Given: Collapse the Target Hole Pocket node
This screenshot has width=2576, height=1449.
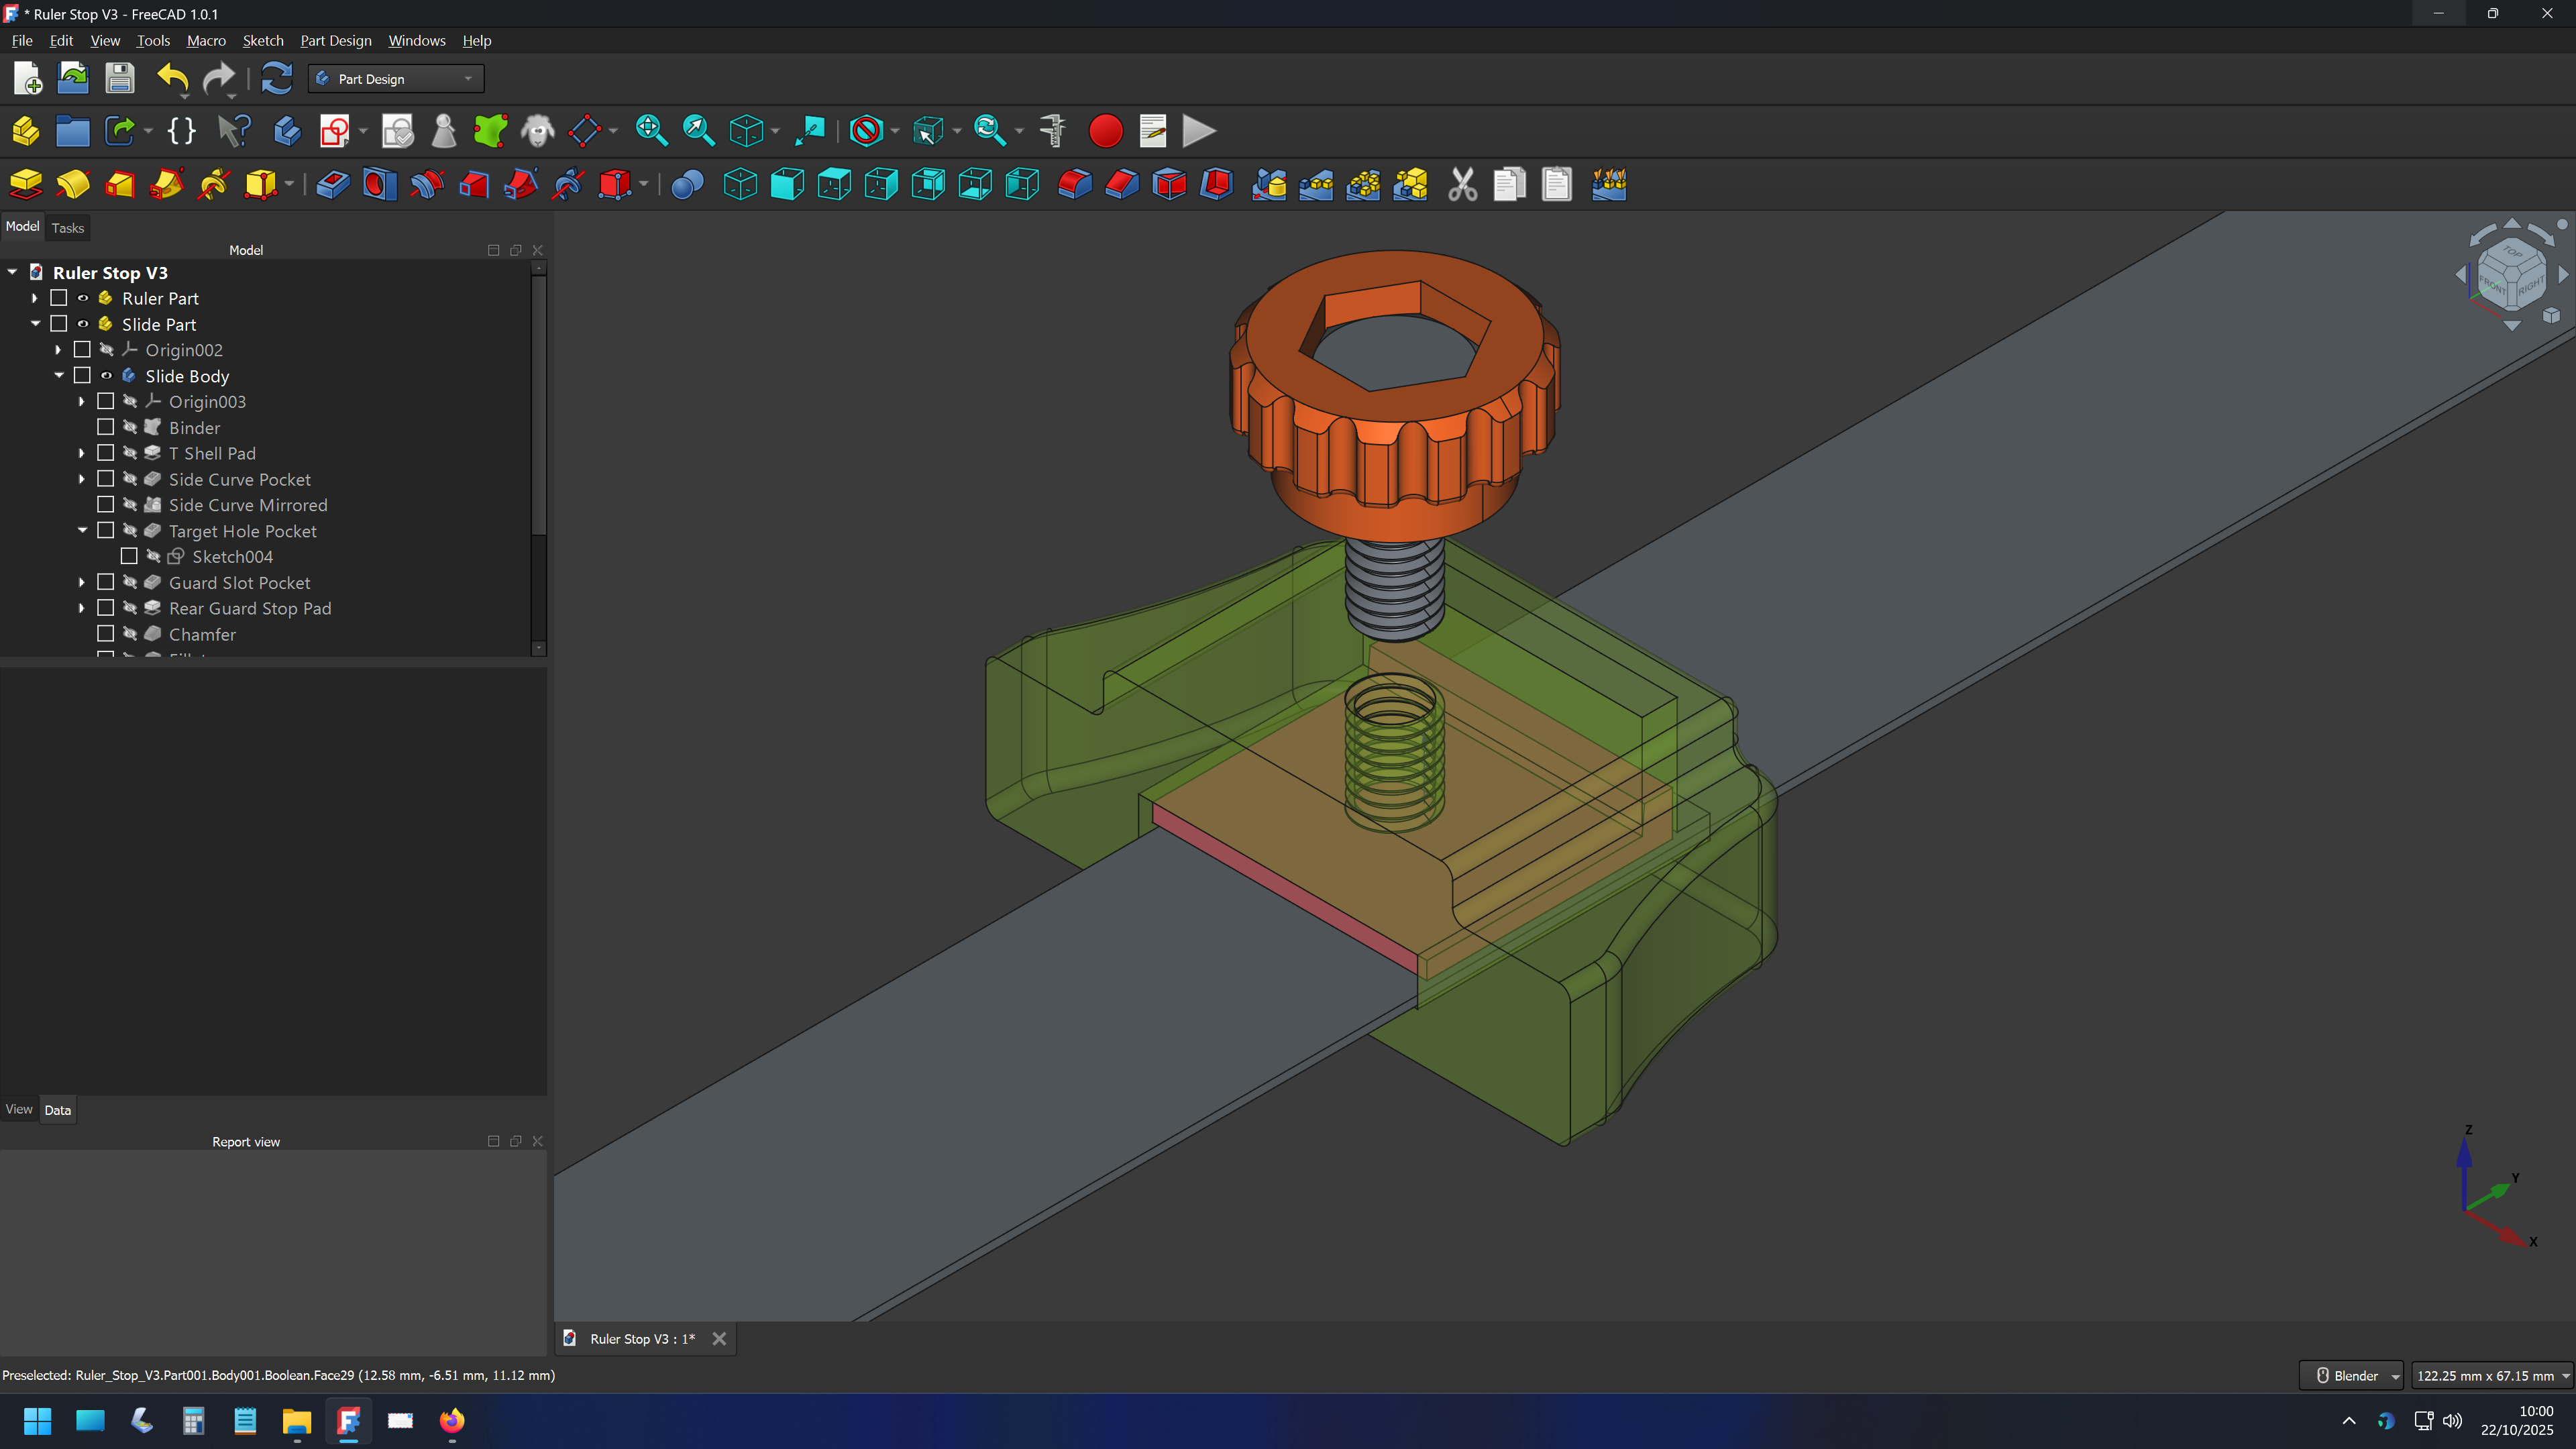Looking at the screenshot, I should [x=82, y=531].
